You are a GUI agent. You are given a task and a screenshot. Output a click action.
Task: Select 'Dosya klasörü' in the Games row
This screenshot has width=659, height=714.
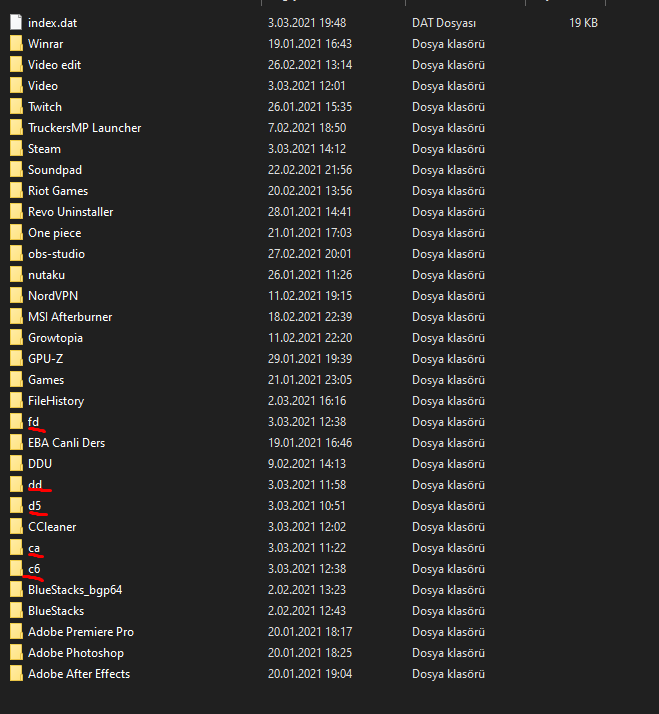coord(448,379)
